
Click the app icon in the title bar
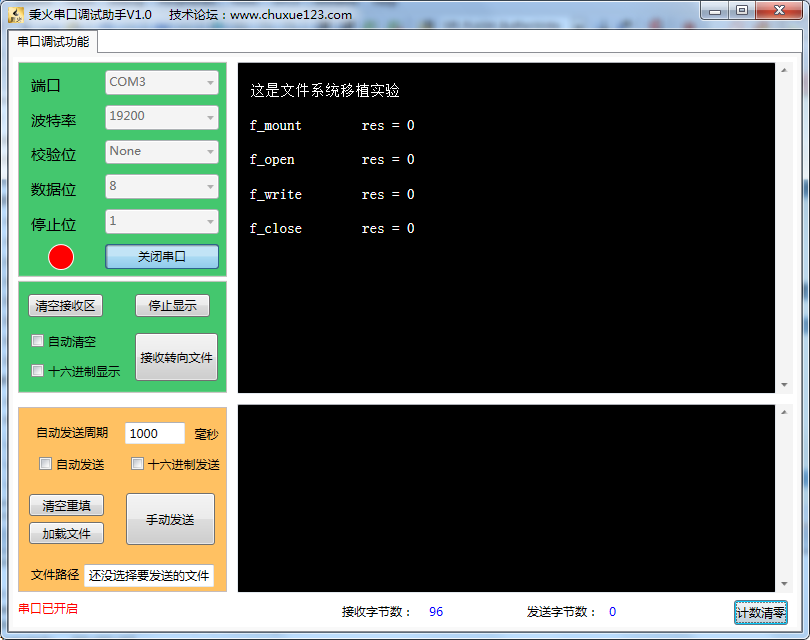pos(16,15)
